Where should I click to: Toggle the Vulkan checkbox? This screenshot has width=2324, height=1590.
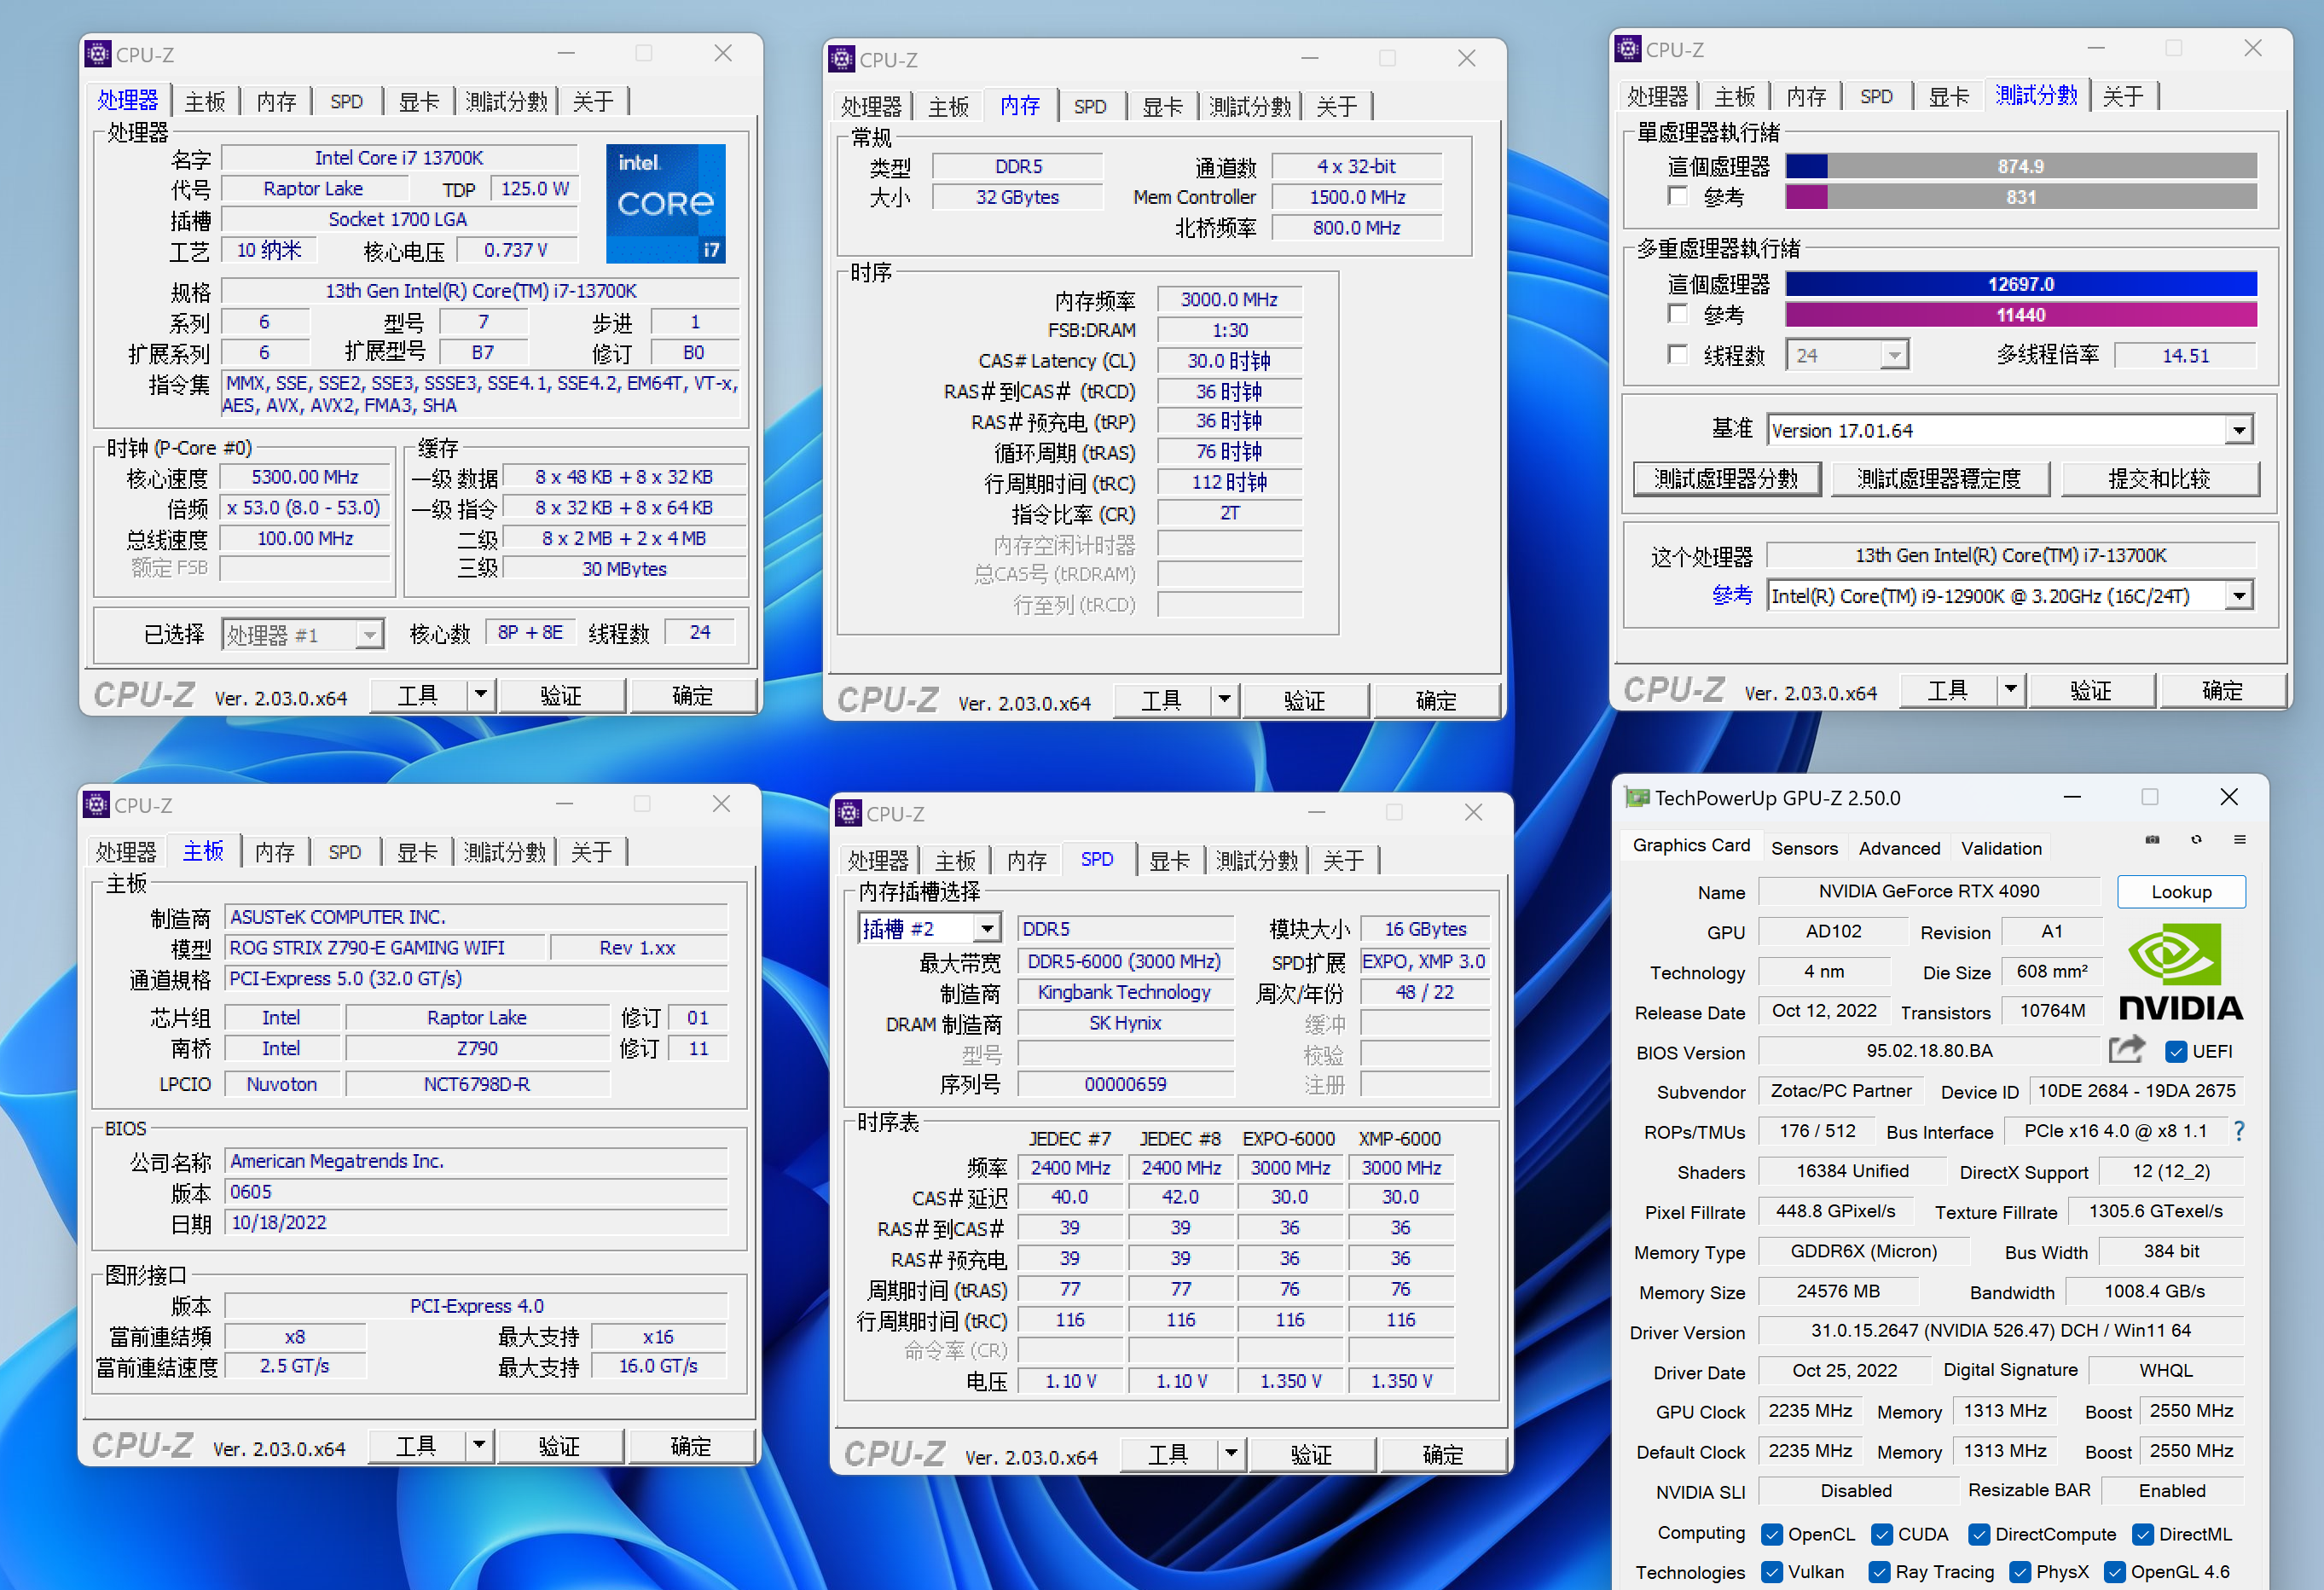point(1772,1572)
